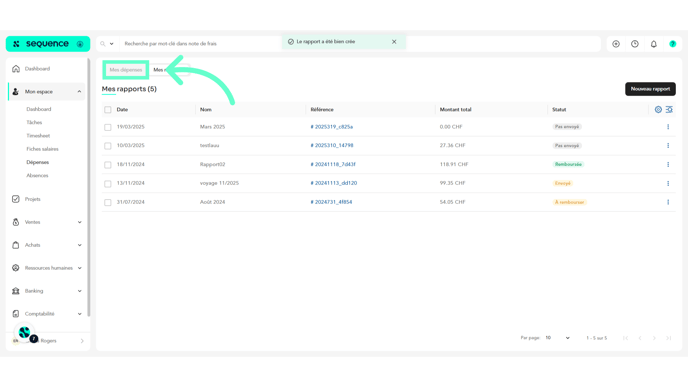Open the table column settings icon

click(658, 110)
